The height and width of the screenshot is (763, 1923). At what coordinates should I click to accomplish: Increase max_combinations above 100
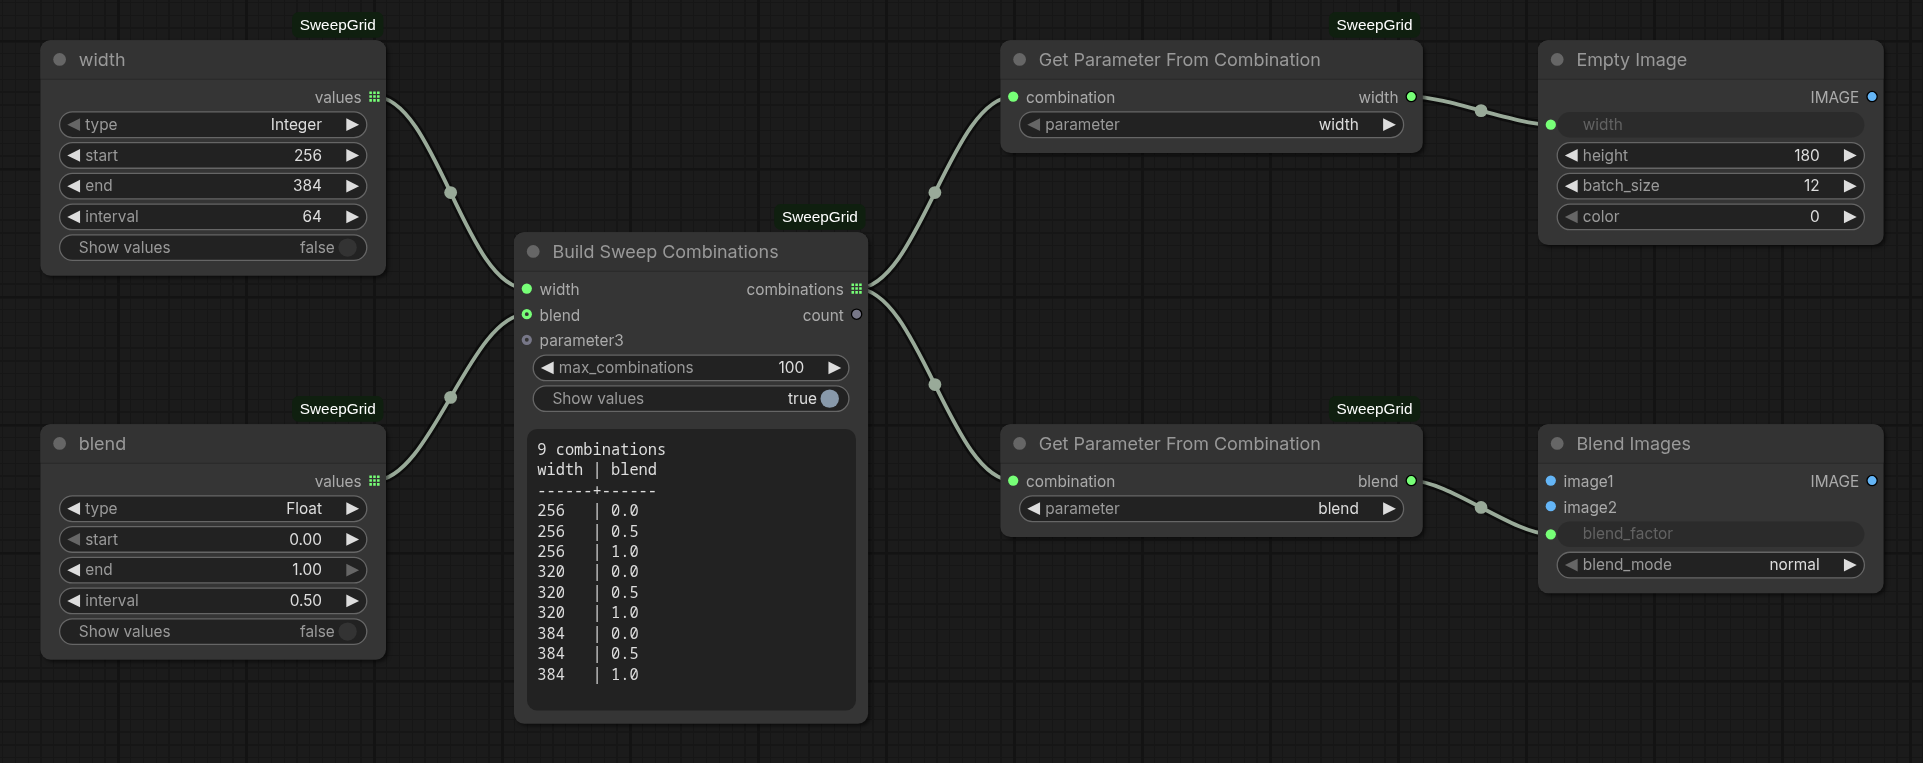(x=834, y=368)
